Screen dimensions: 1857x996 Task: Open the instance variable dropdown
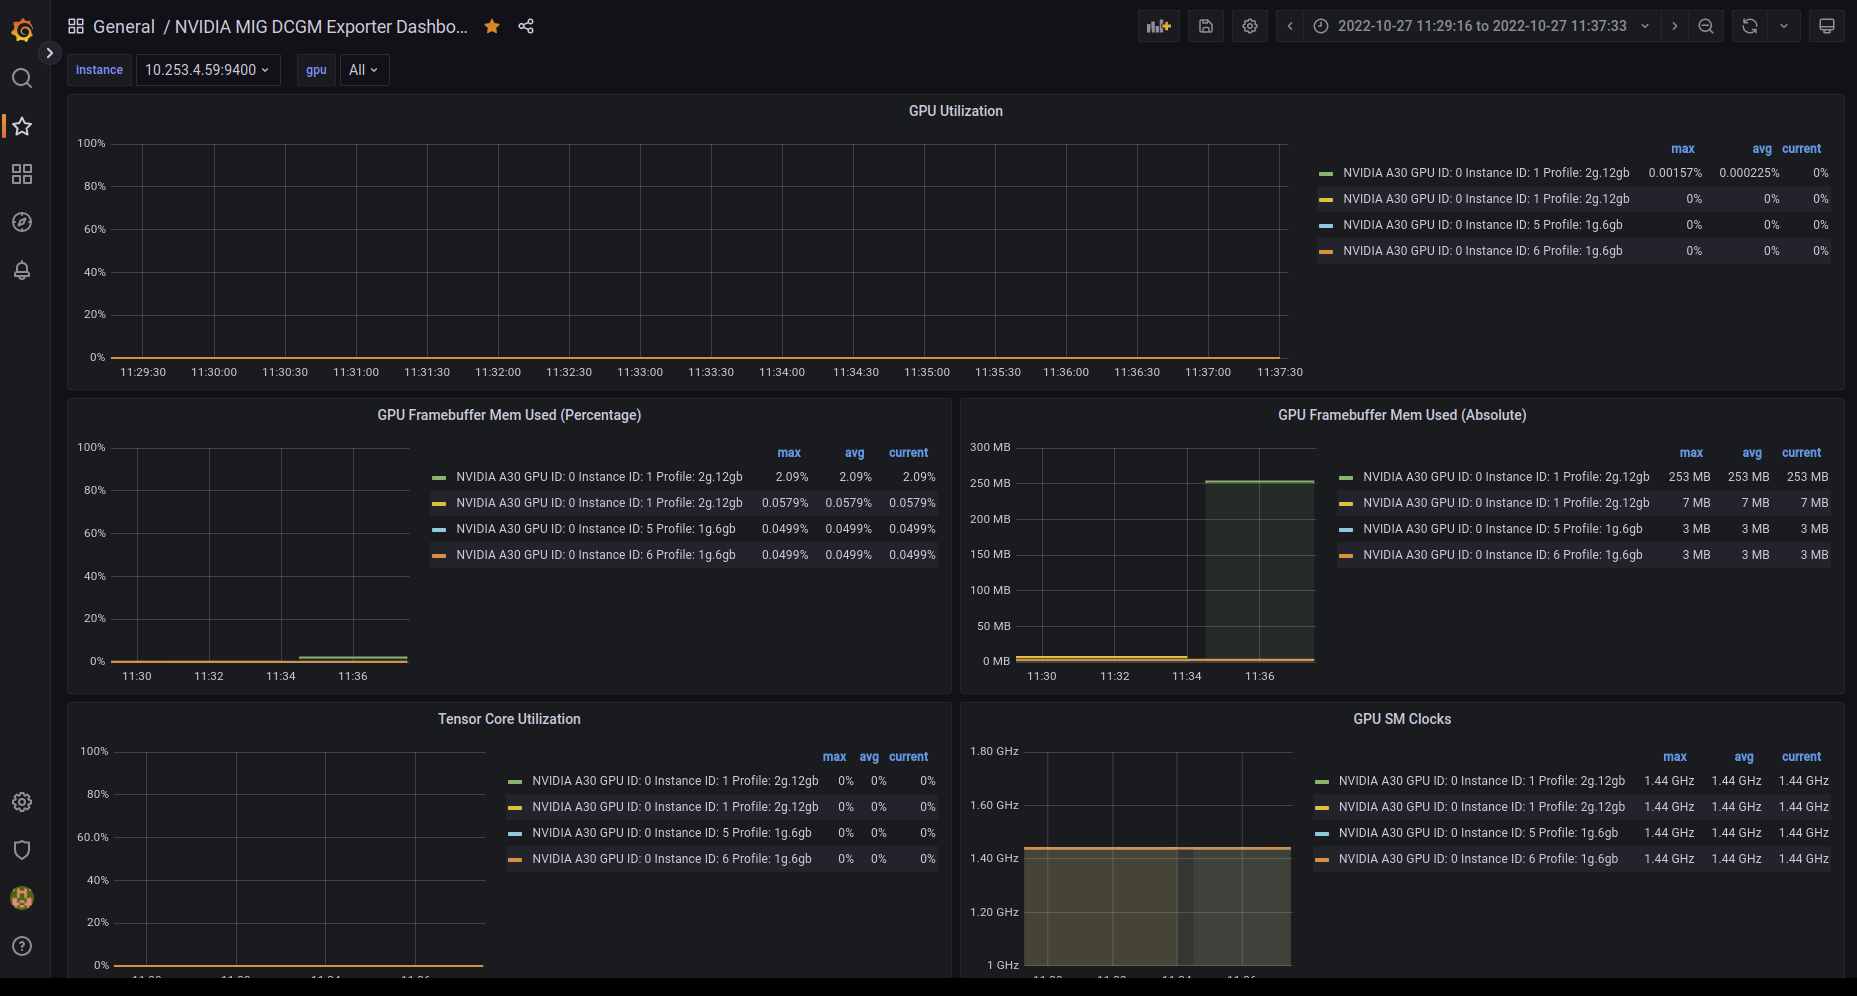tap(208, 70)
